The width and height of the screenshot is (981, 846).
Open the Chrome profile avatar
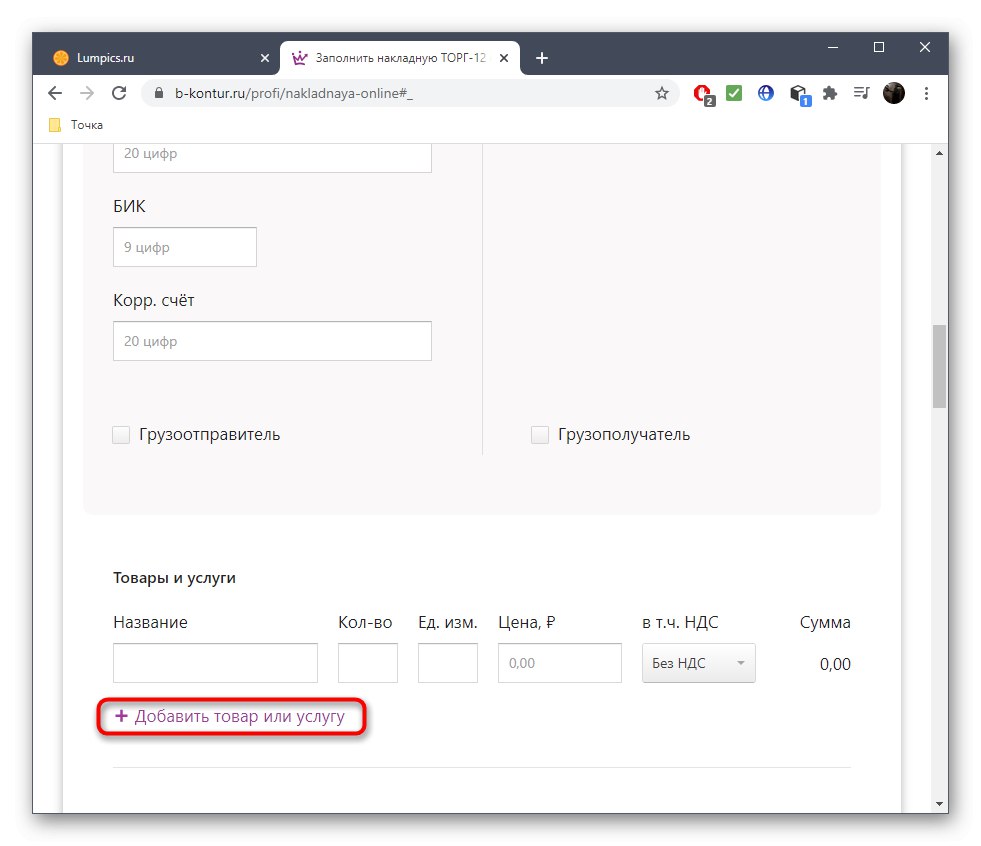(x=893, y=93)
